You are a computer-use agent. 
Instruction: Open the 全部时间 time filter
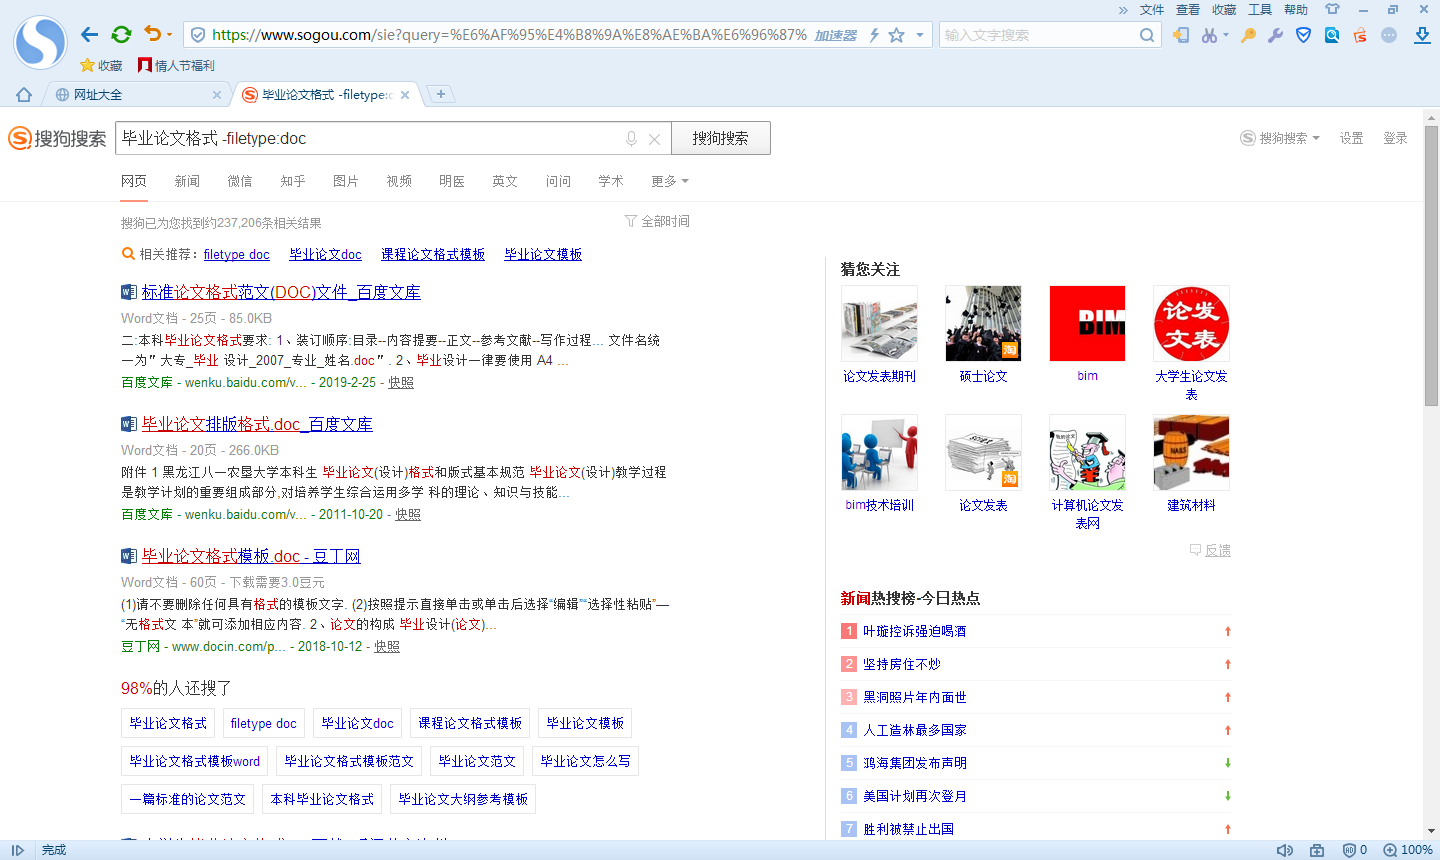coord(657,221)
